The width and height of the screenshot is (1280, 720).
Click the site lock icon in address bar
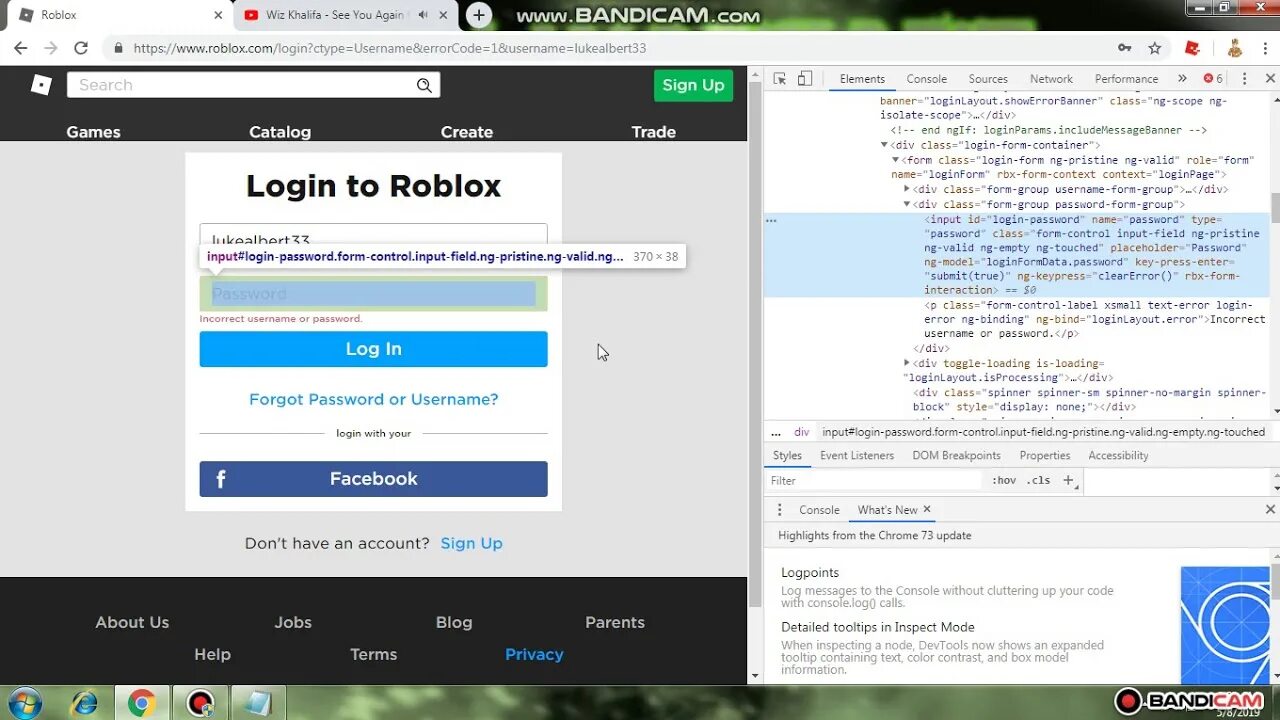[x=119, y=48]
